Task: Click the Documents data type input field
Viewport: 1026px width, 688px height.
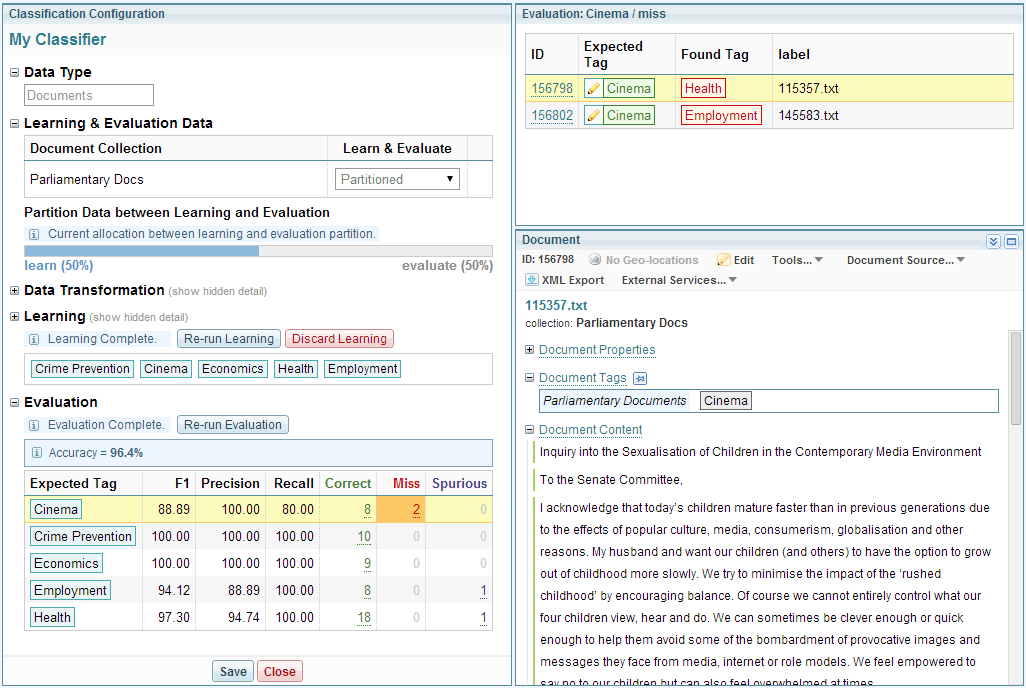Action: pos(89,96)
